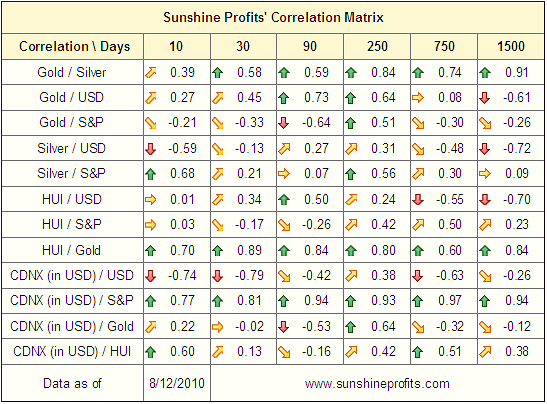Viewport: 547px width, 404px height.
Task: Click the CDNX (in USD) / S&P row label
Action: 72,300
